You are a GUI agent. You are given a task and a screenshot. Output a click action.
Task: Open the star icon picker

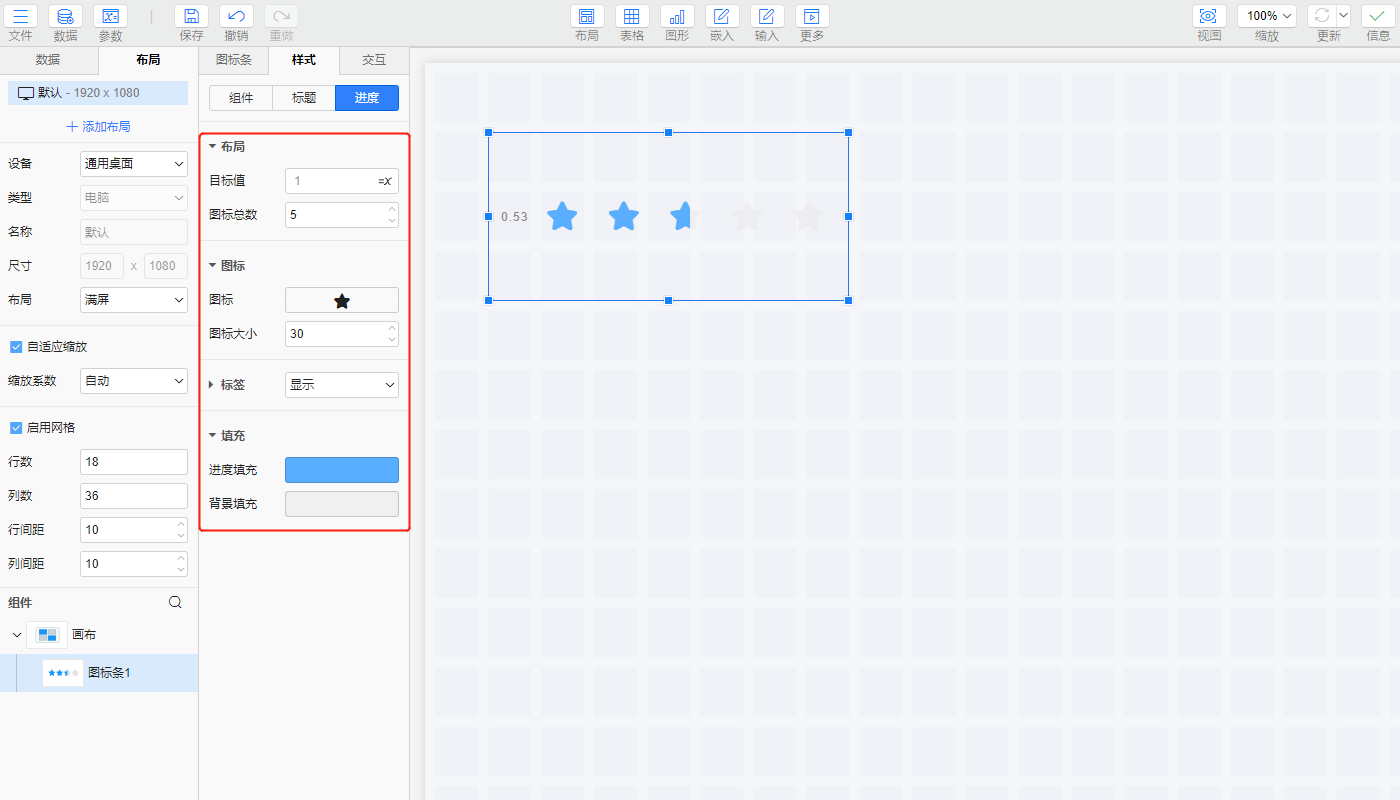coord(341,300)
